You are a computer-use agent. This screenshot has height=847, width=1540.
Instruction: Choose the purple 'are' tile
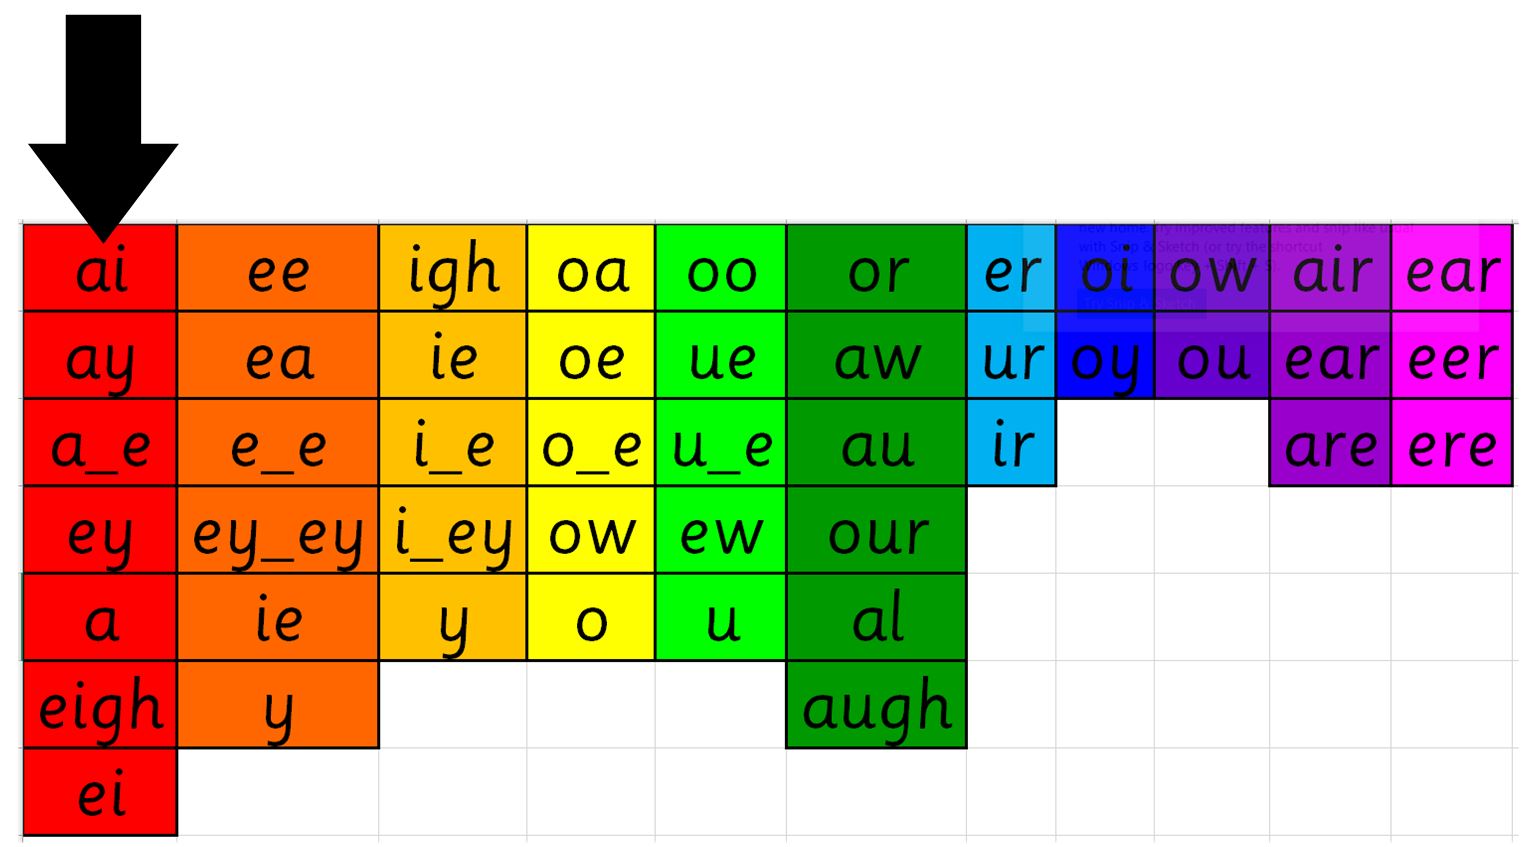[1330, 443]
